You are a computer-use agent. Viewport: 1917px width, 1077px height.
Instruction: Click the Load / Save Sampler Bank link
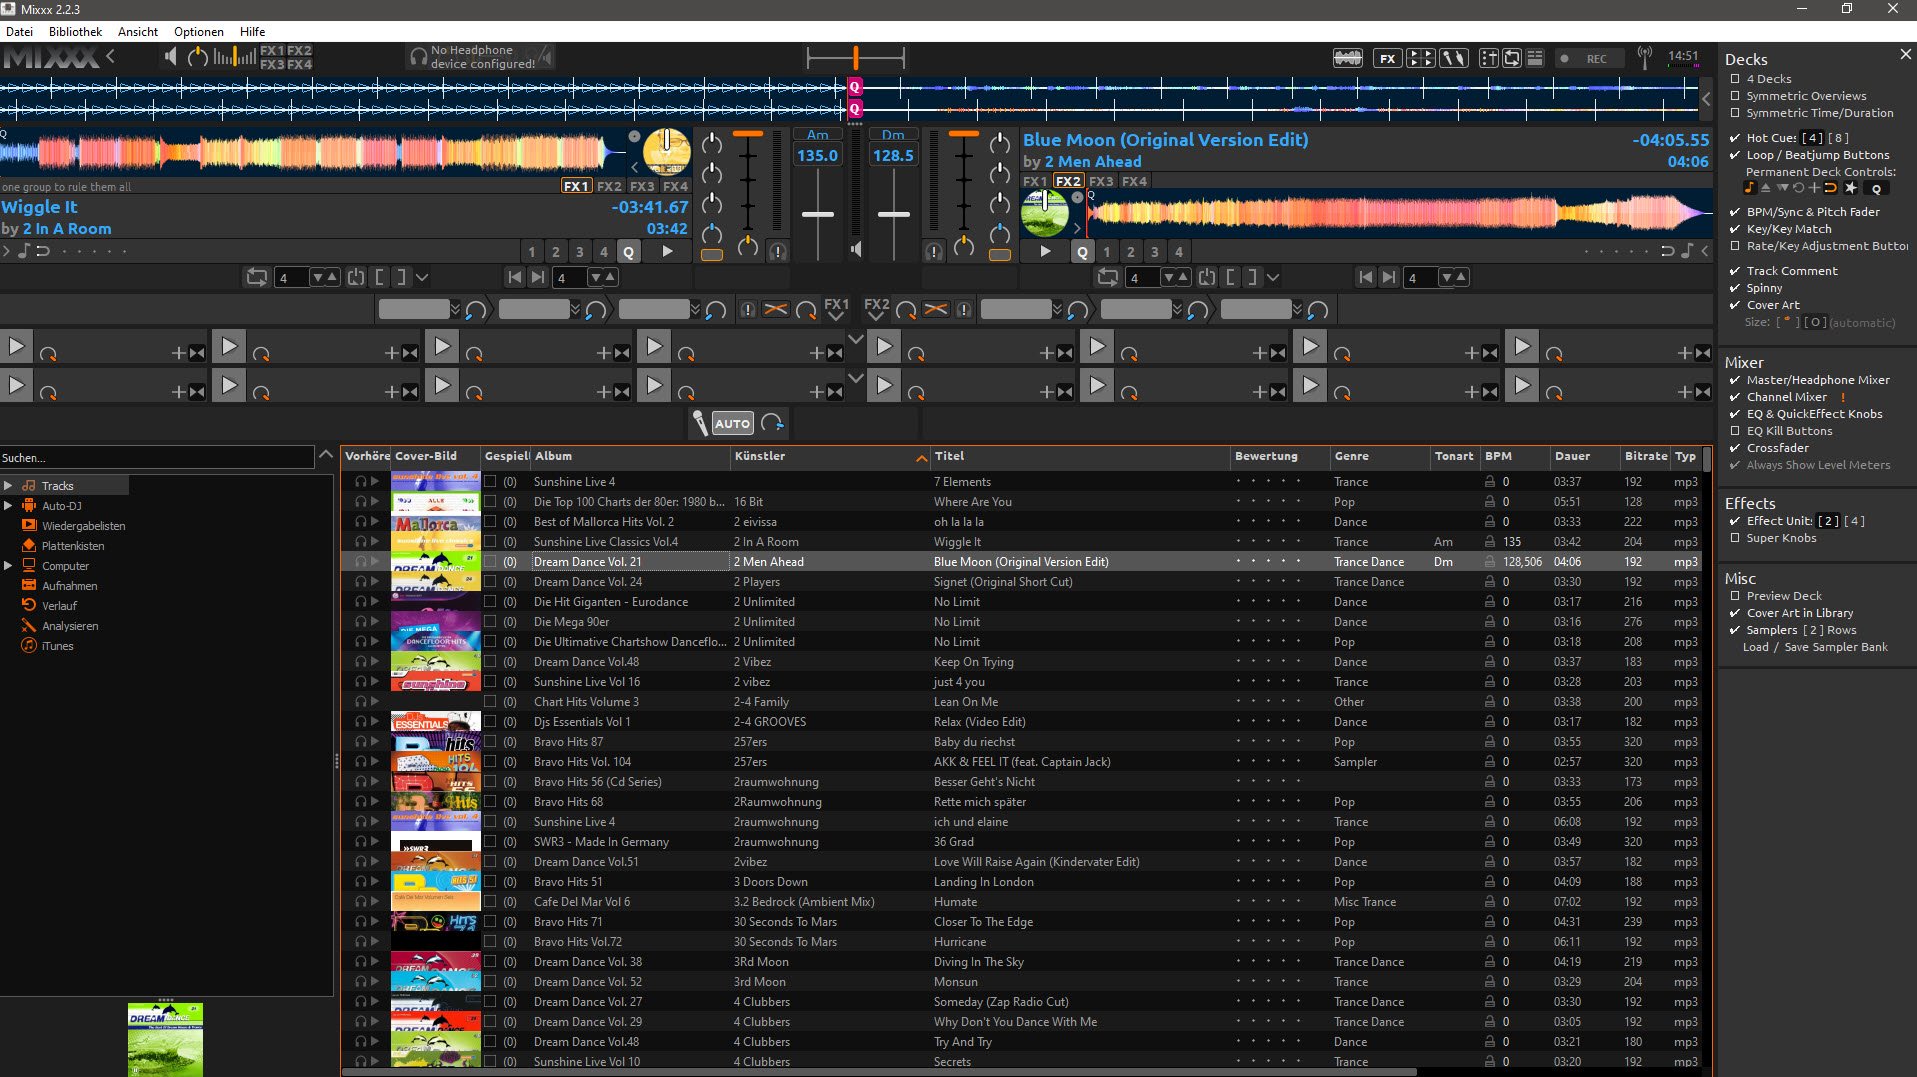tap(1814, 647)
